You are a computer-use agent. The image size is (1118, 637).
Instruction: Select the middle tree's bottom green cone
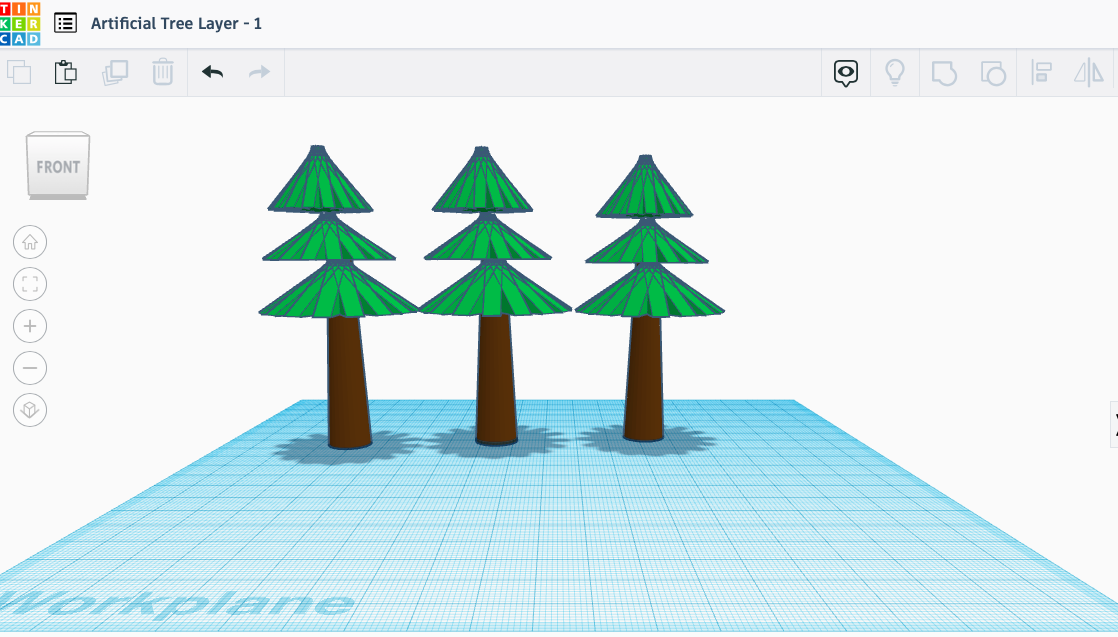click(496, 290)
